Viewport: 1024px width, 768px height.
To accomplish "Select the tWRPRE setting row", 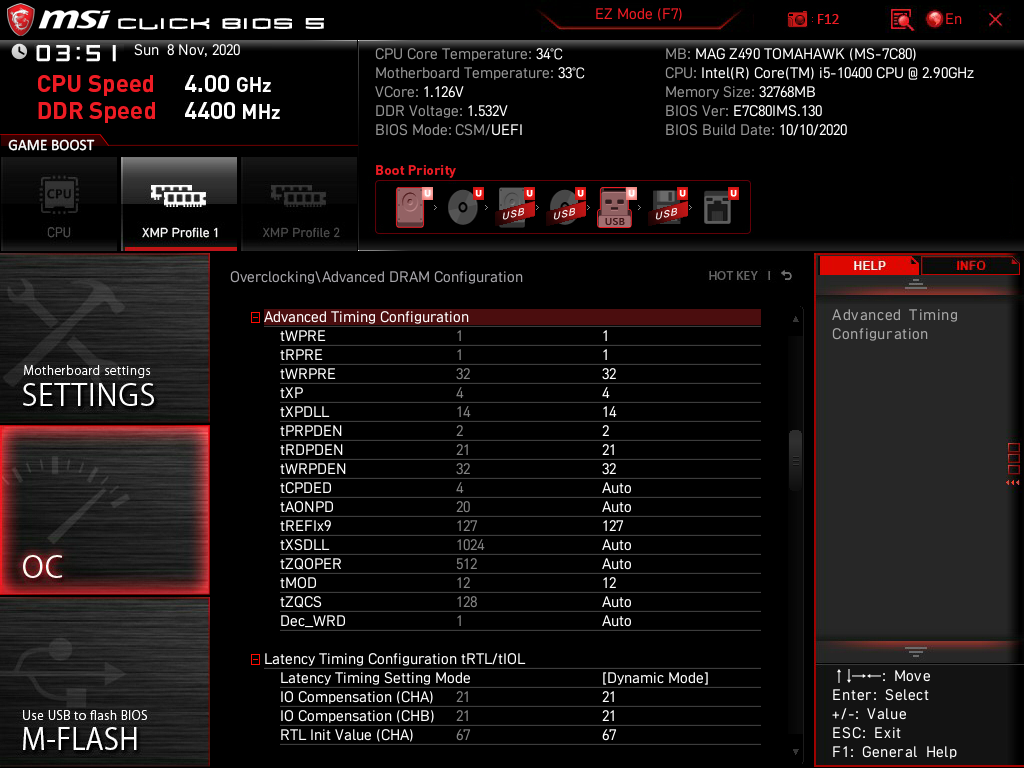I will (520, 374).
